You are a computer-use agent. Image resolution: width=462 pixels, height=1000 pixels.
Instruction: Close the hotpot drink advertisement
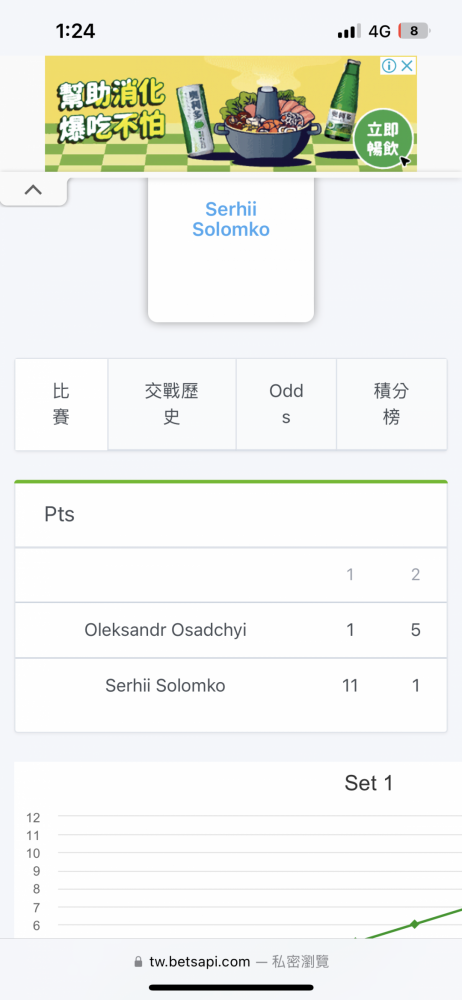[407, 66]
